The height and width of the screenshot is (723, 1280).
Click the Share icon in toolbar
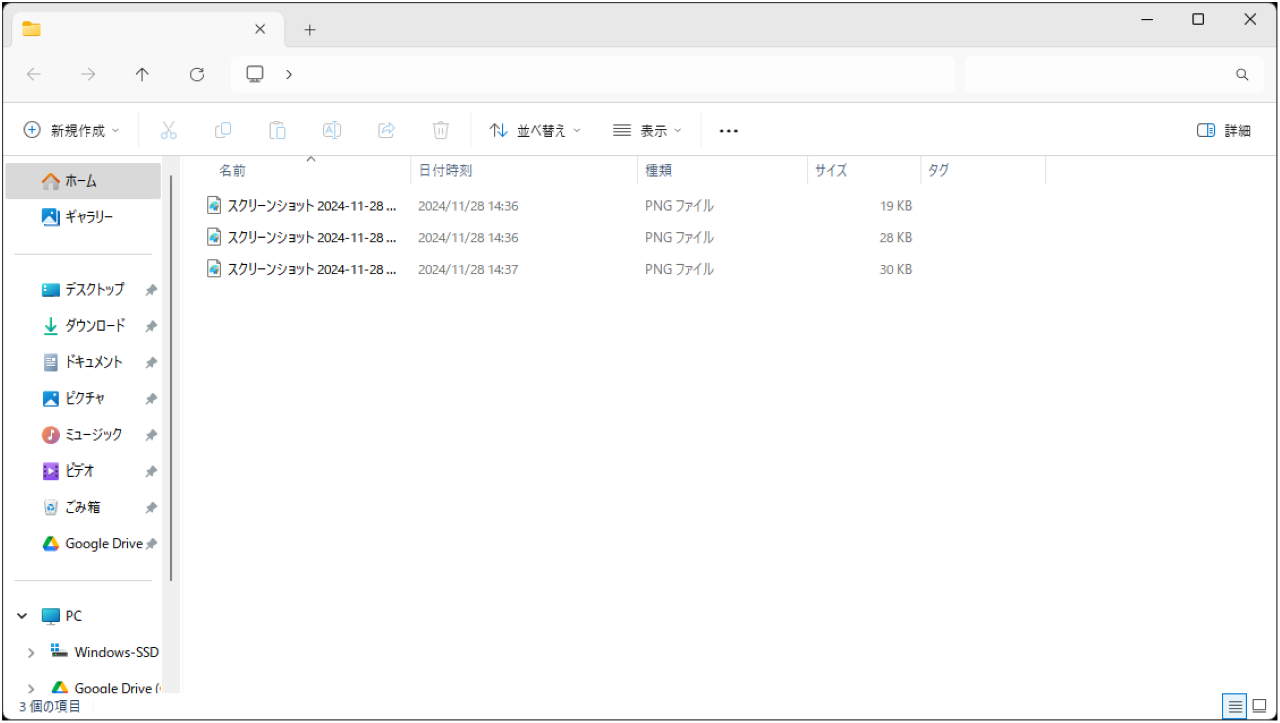[386, 130]
